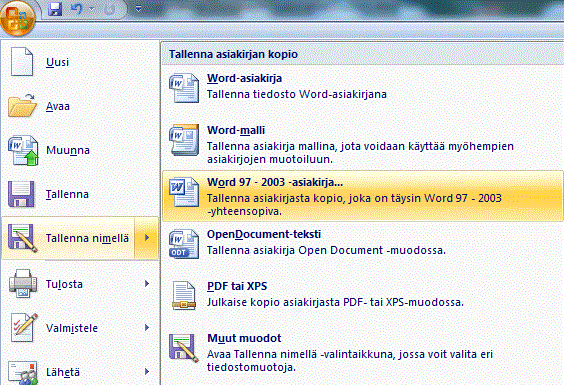Choose Avaa from the Office menu
564x385 pixels.
(x=80, y=106)
